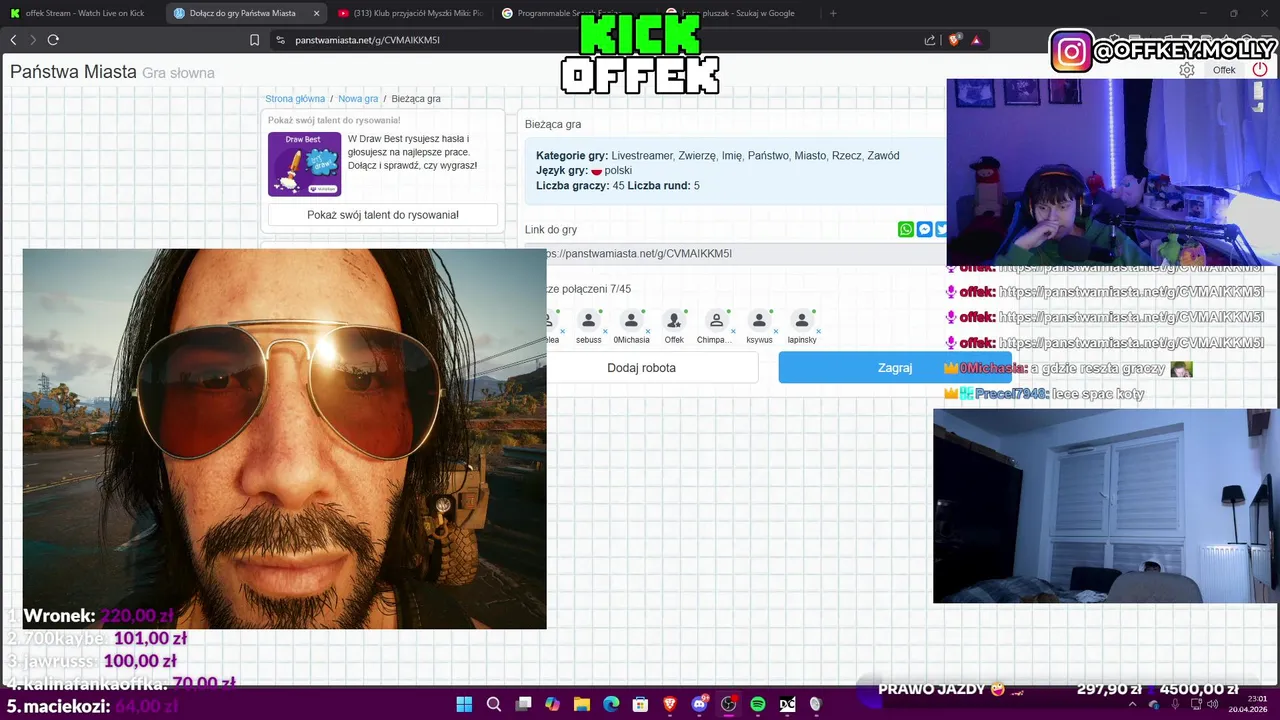The image size is (1280, 720).
Task: Follow the Nowa gra breadcrumb link
Action: pyautogui.click(x=358, y=99)
